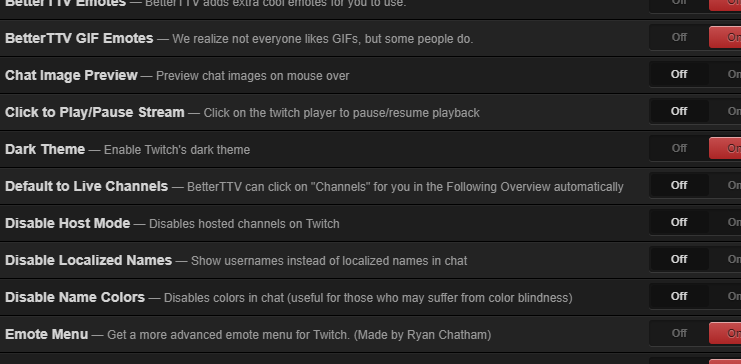This screenshot has height=364, width=741.
Task: Turn off BetterTTV Emotes at top
Action: click(679, 4)
